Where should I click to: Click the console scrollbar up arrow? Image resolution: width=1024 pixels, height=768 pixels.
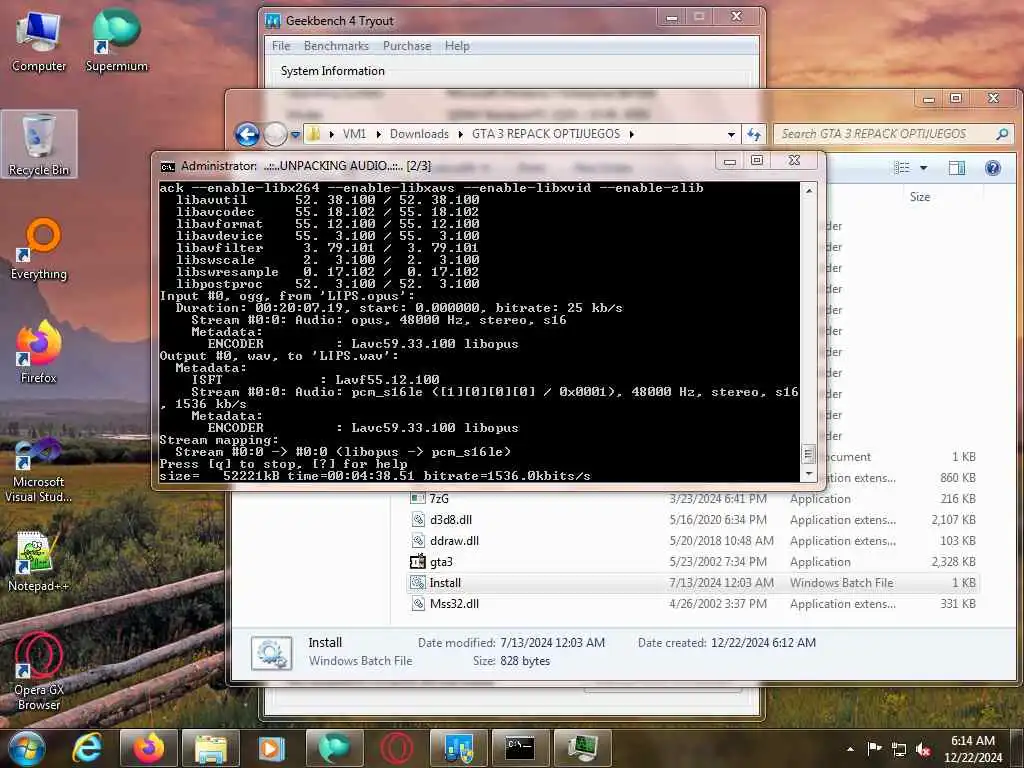(808, 191)
